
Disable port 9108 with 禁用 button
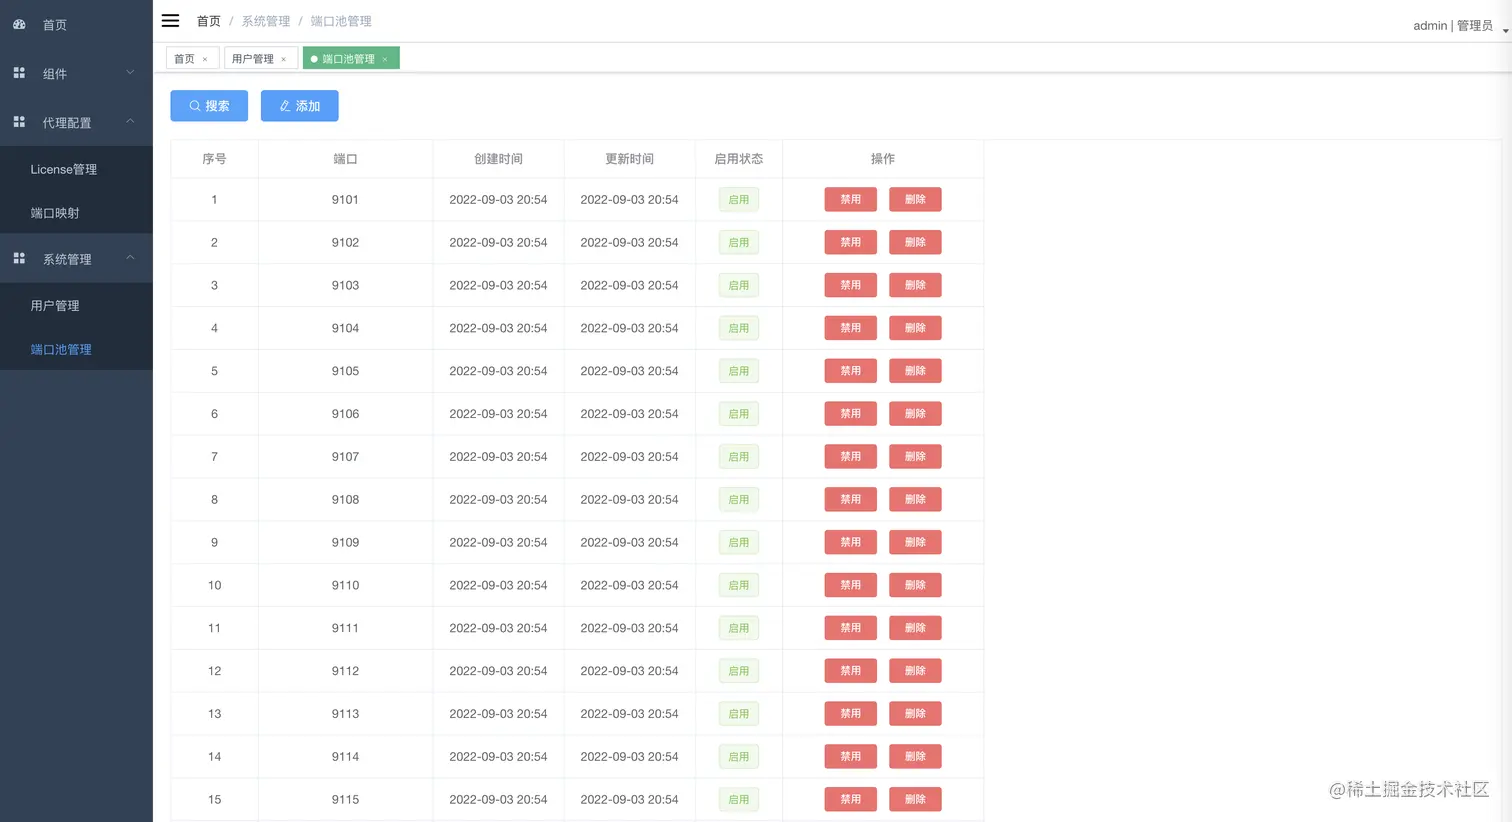[850, 499]
